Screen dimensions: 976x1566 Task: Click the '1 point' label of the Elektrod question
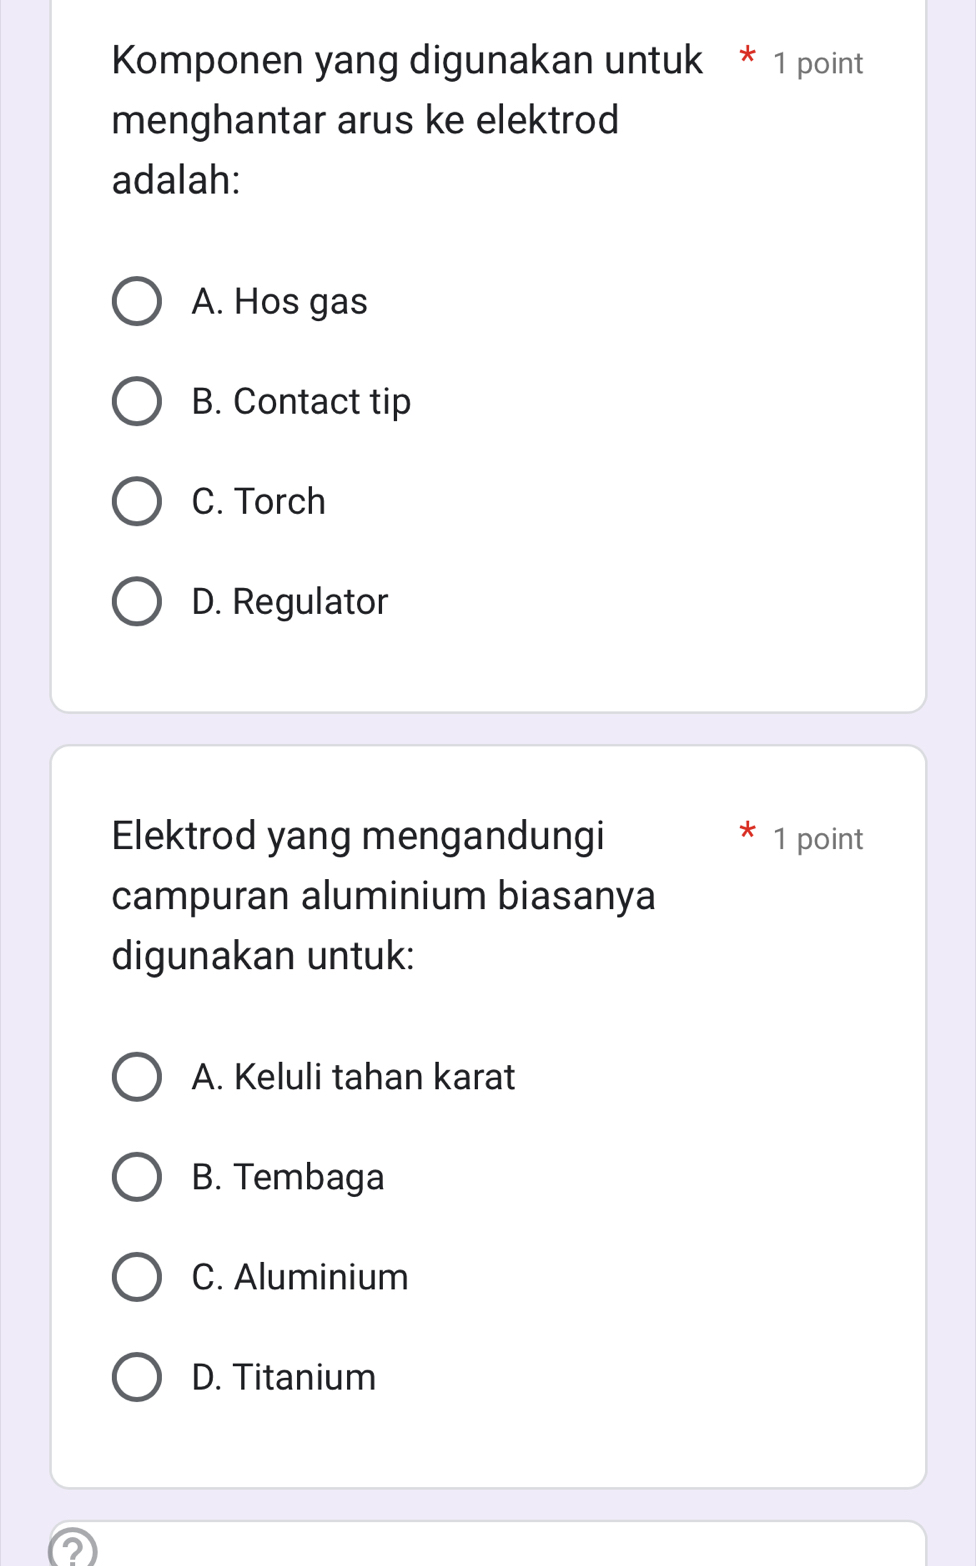pyautogui.click(x=818, y=839)
